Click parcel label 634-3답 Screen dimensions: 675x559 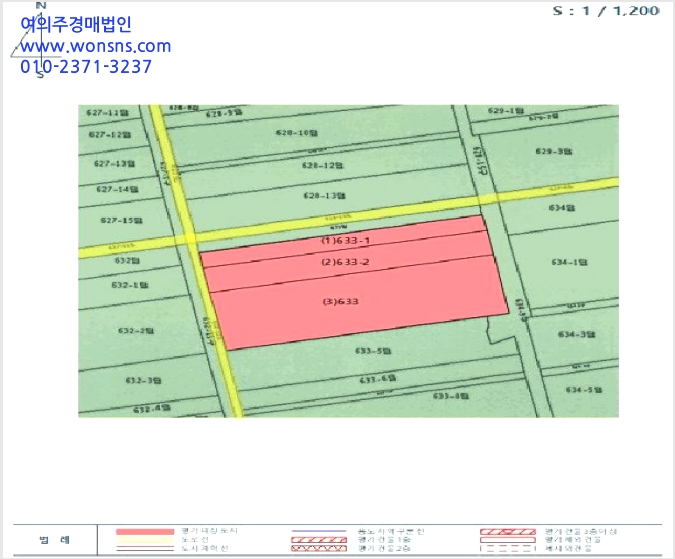tap(577, 334)
